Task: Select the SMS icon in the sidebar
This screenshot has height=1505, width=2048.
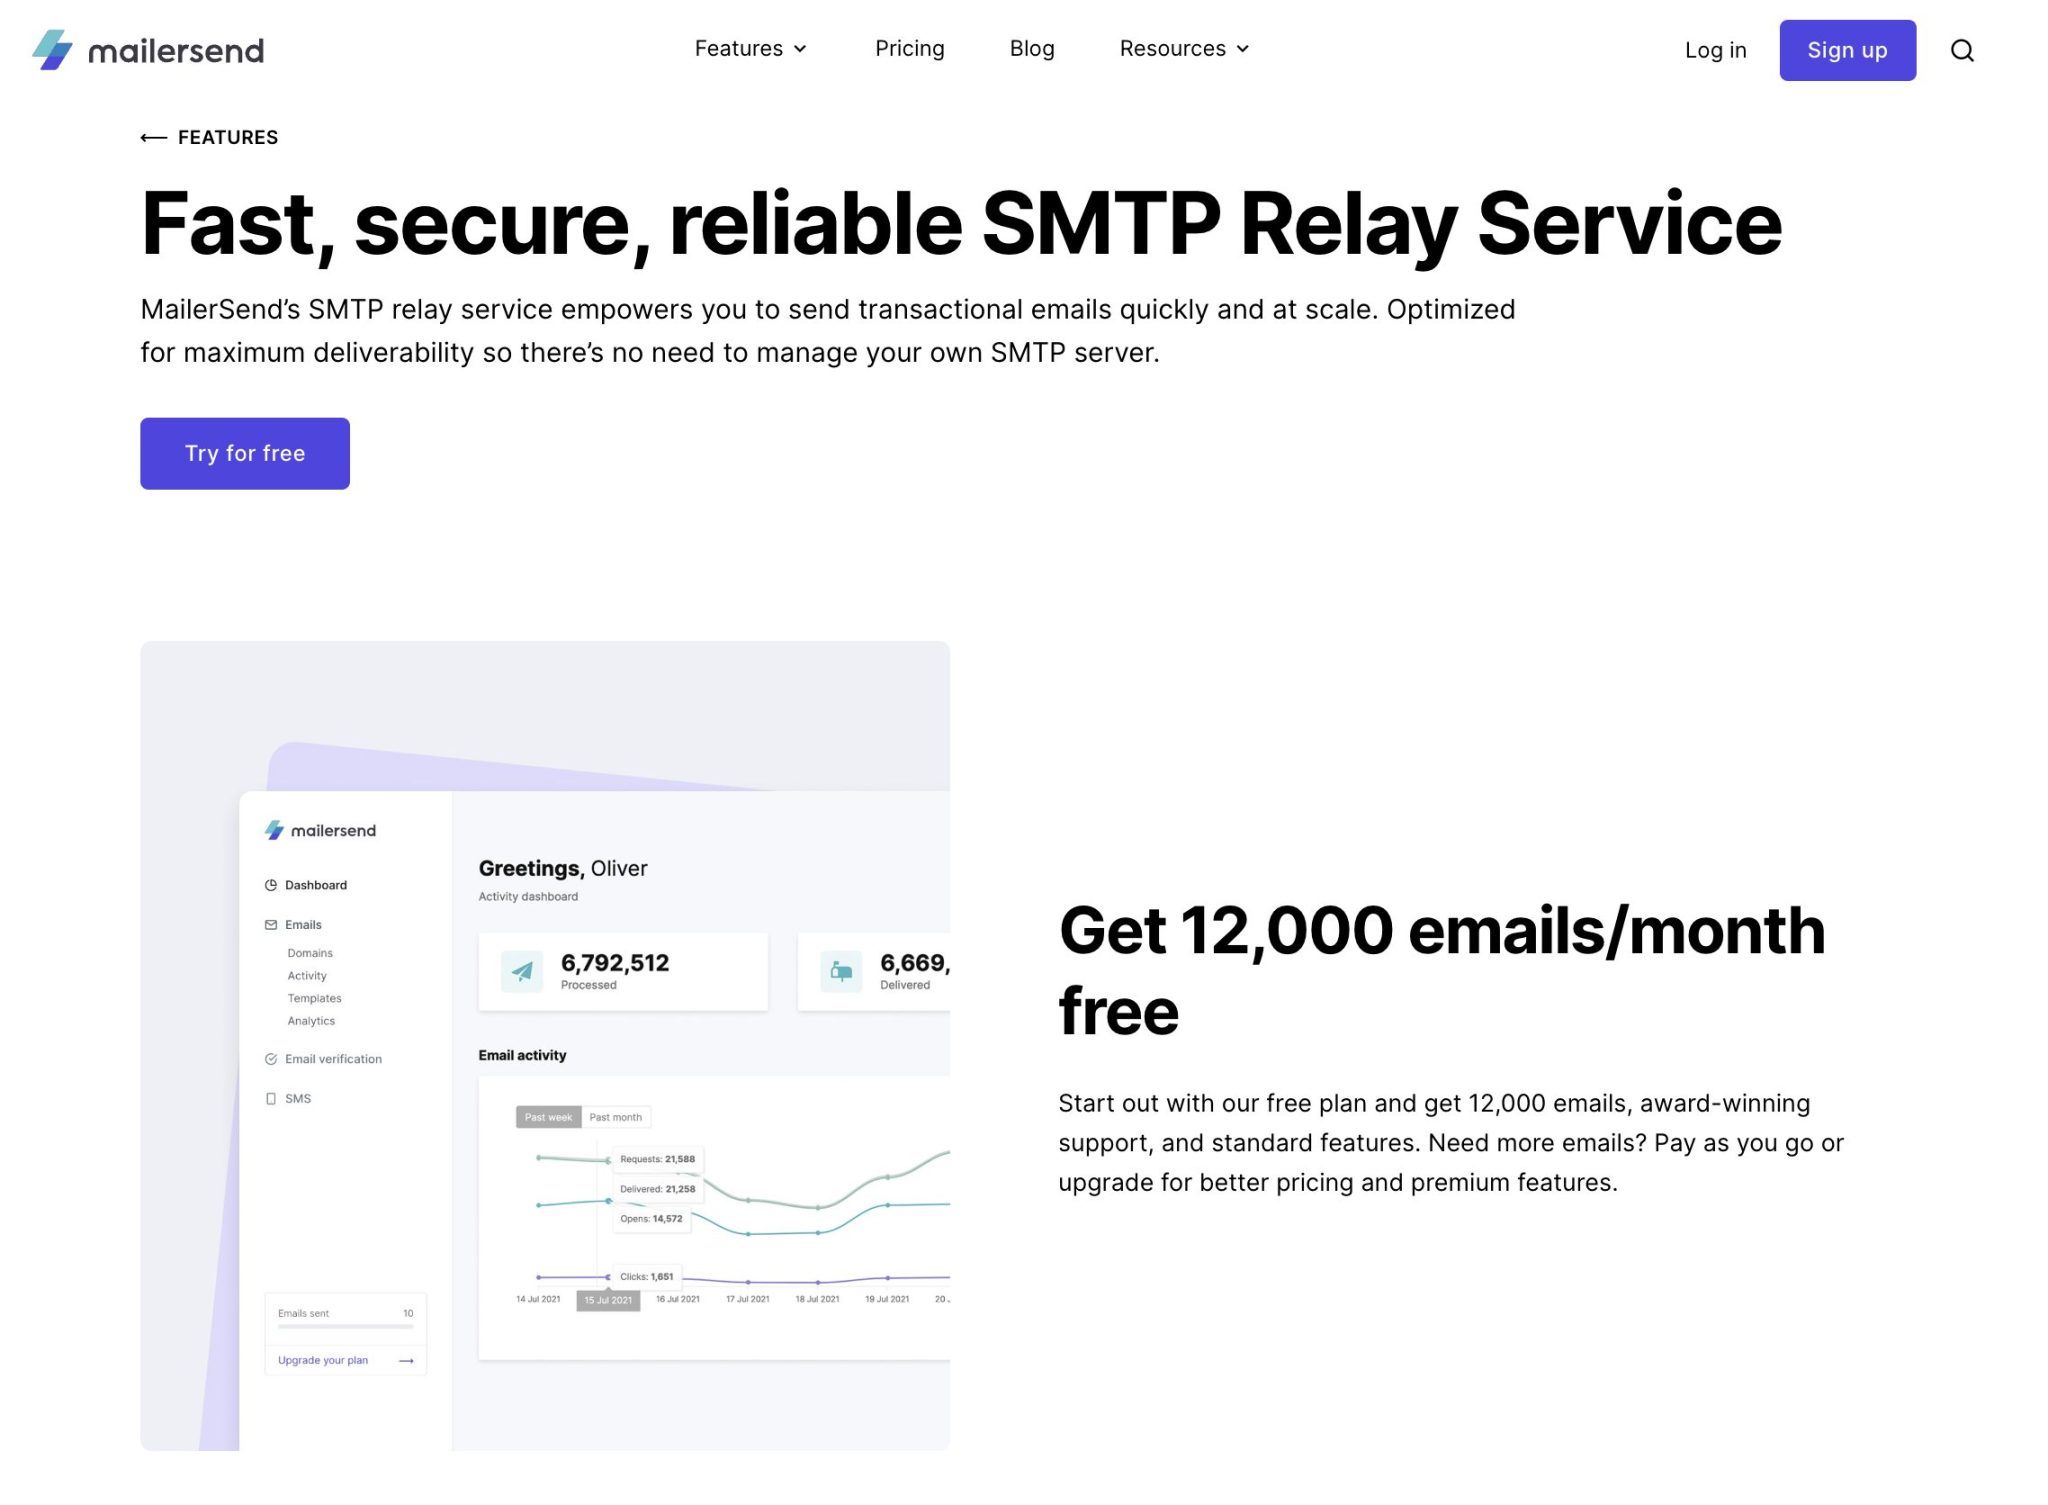Action: (269, 1098)
